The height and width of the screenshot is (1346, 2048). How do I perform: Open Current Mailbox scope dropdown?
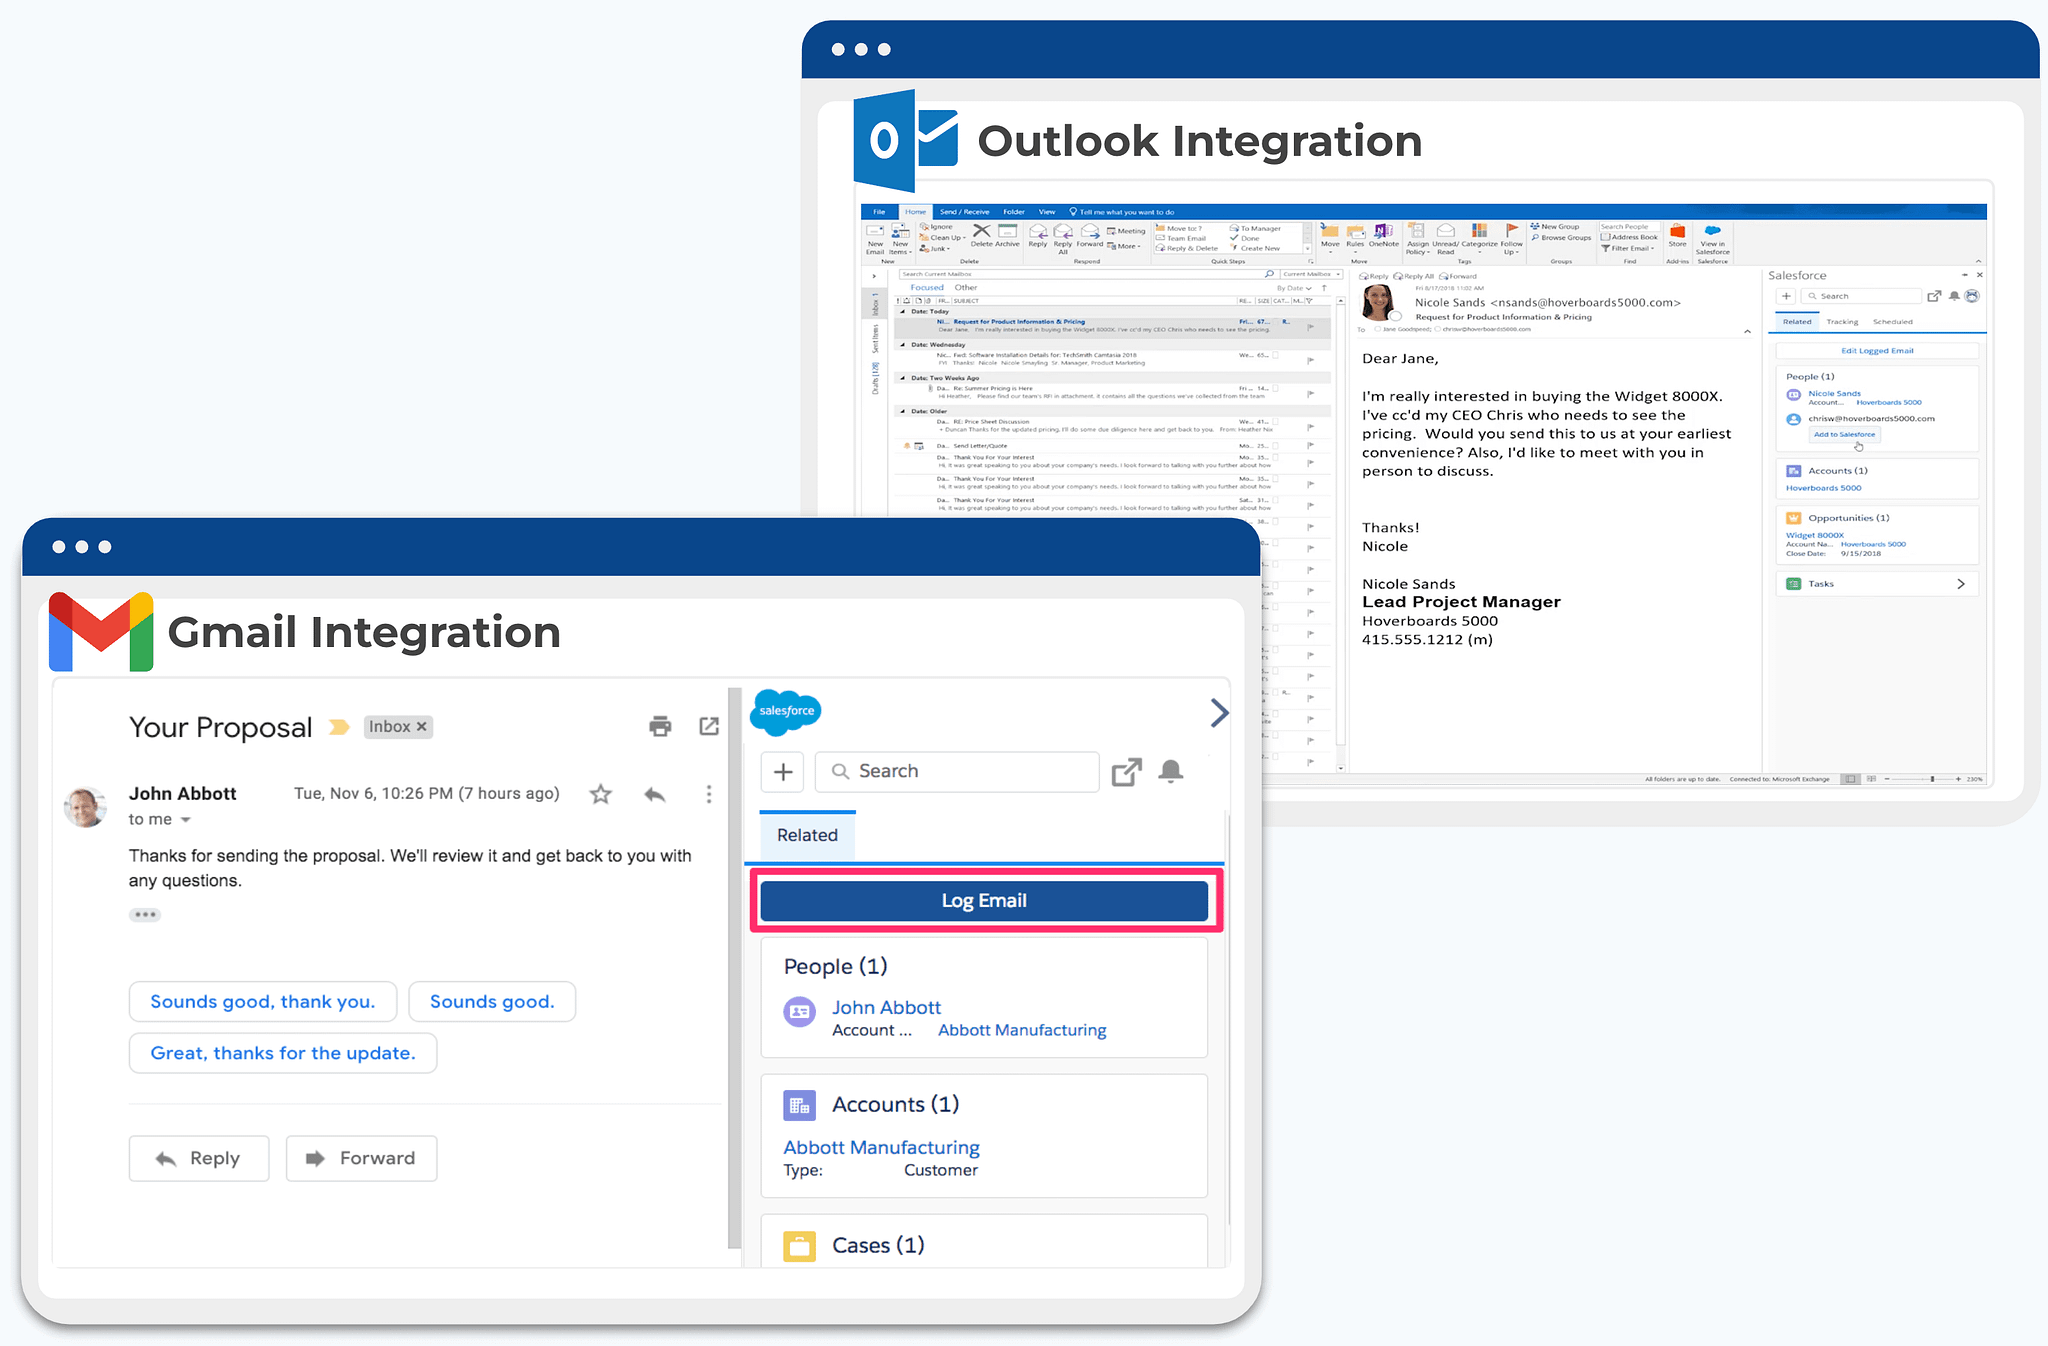pos(1311,274)
